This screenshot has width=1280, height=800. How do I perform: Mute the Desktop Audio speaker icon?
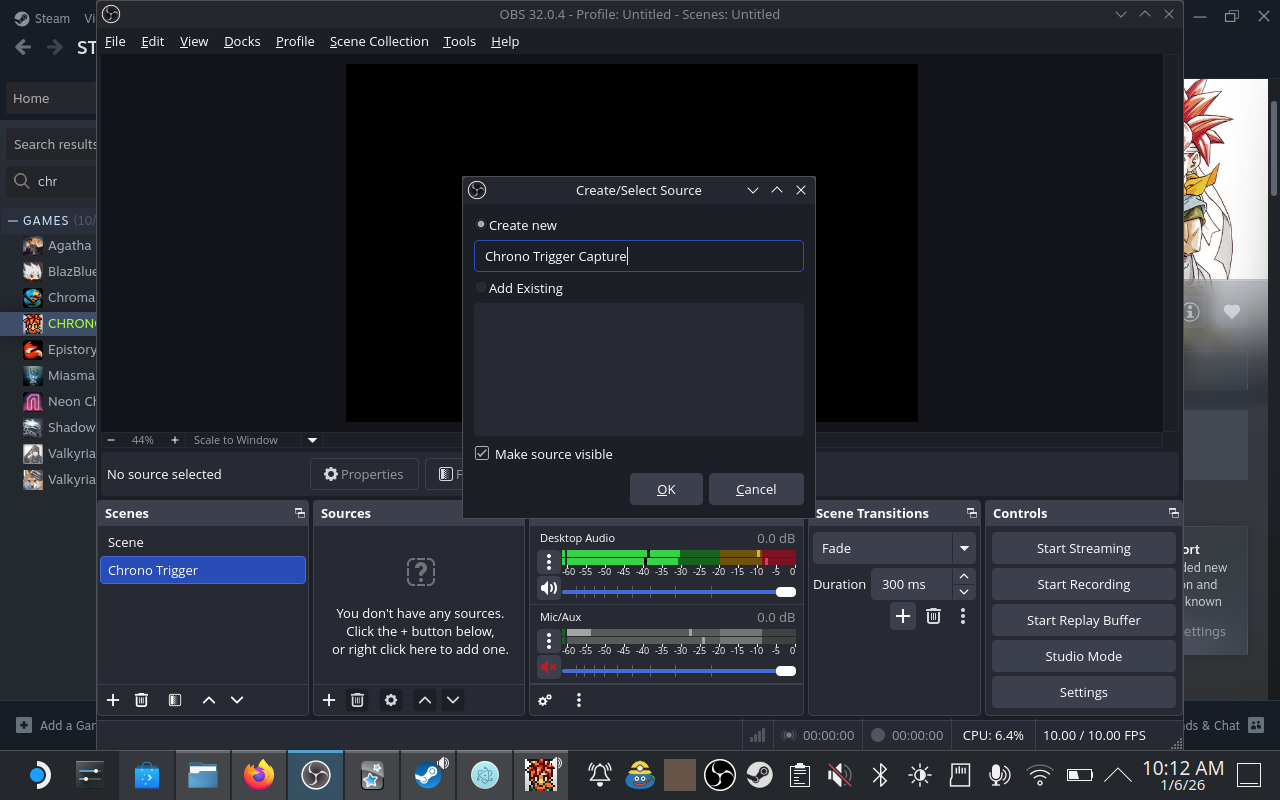(548, 588)
